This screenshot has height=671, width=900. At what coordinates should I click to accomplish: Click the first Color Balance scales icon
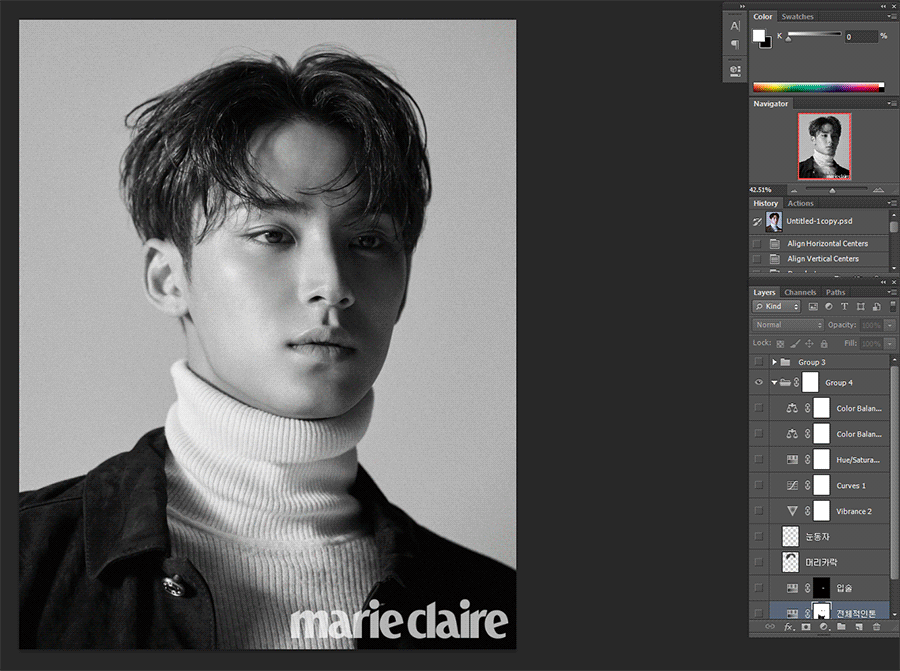[x=792, y=408]
